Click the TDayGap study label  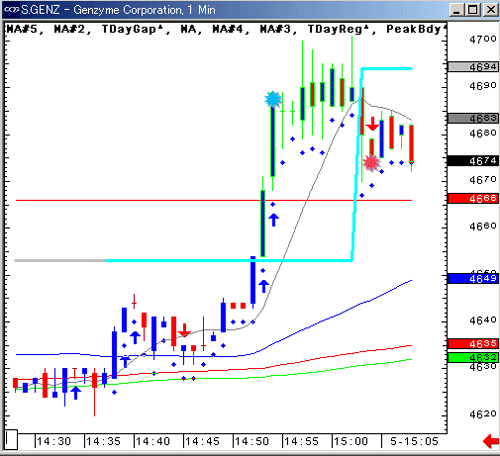(x=132, y=29)
